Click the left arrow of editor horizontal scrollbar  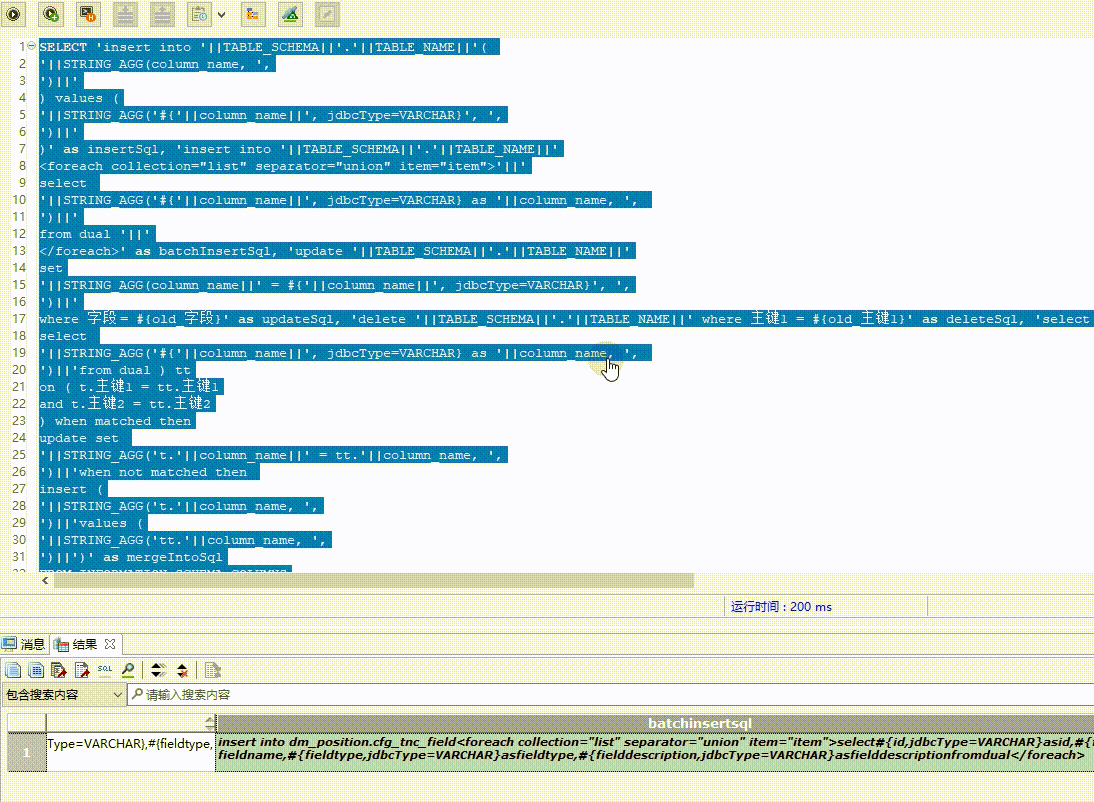pos(45,581)
